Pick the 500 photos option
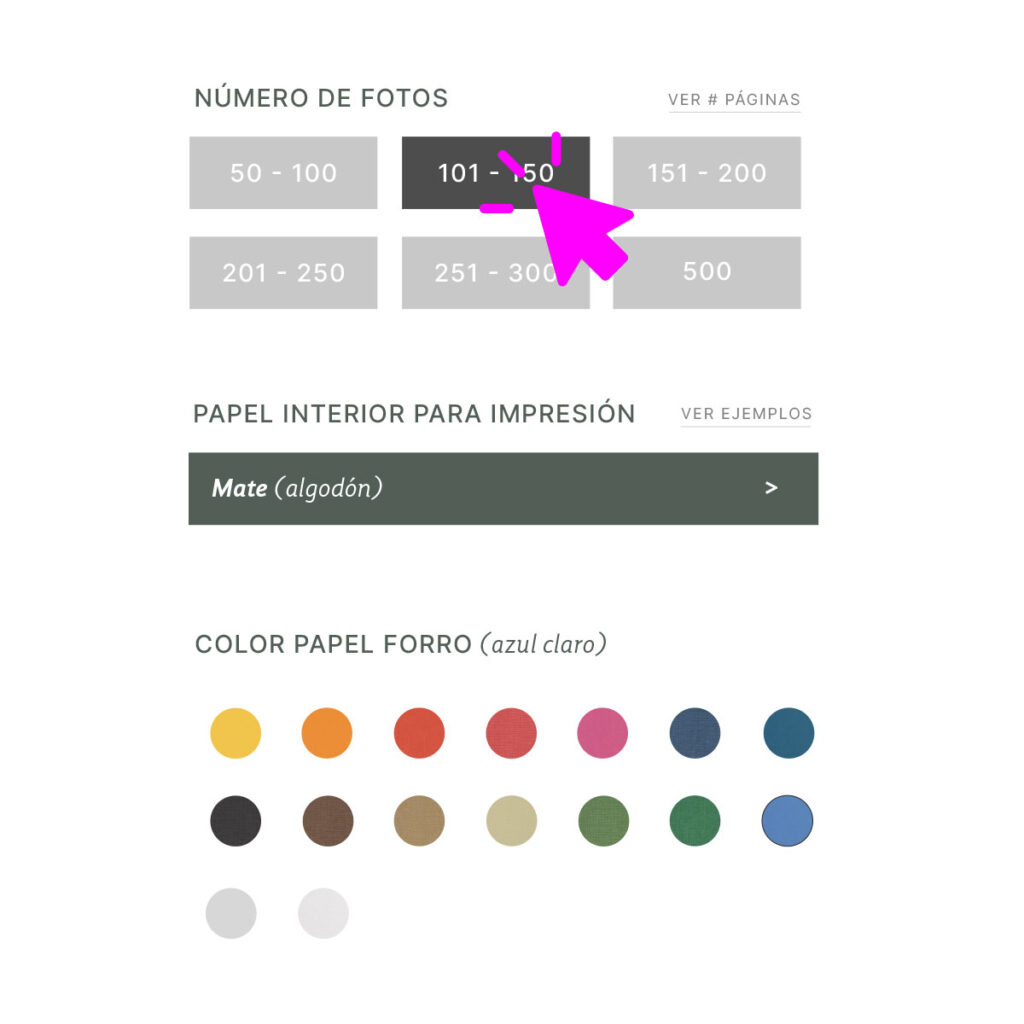 706,272
